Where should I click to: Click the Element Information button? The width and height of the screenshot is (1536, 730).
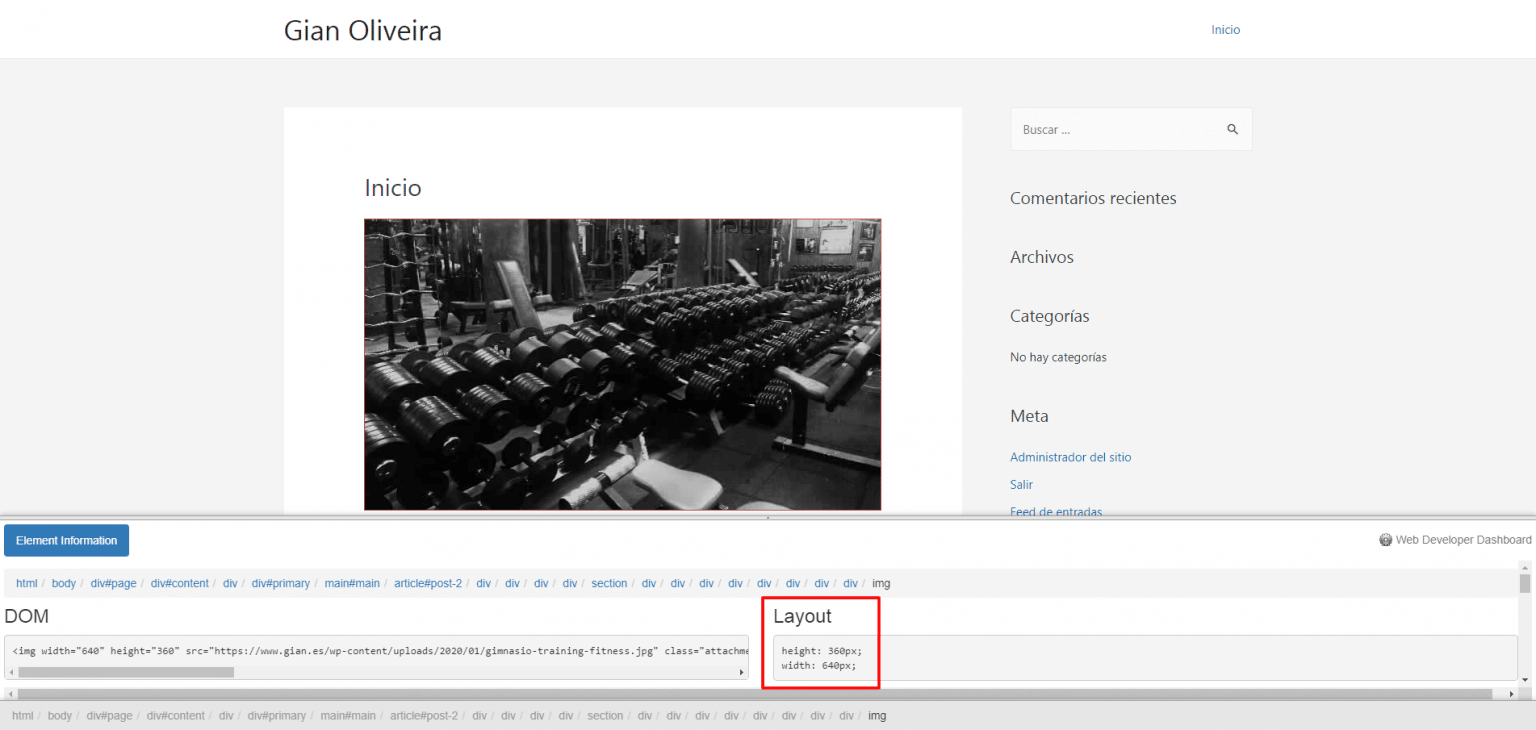point(66,540)
